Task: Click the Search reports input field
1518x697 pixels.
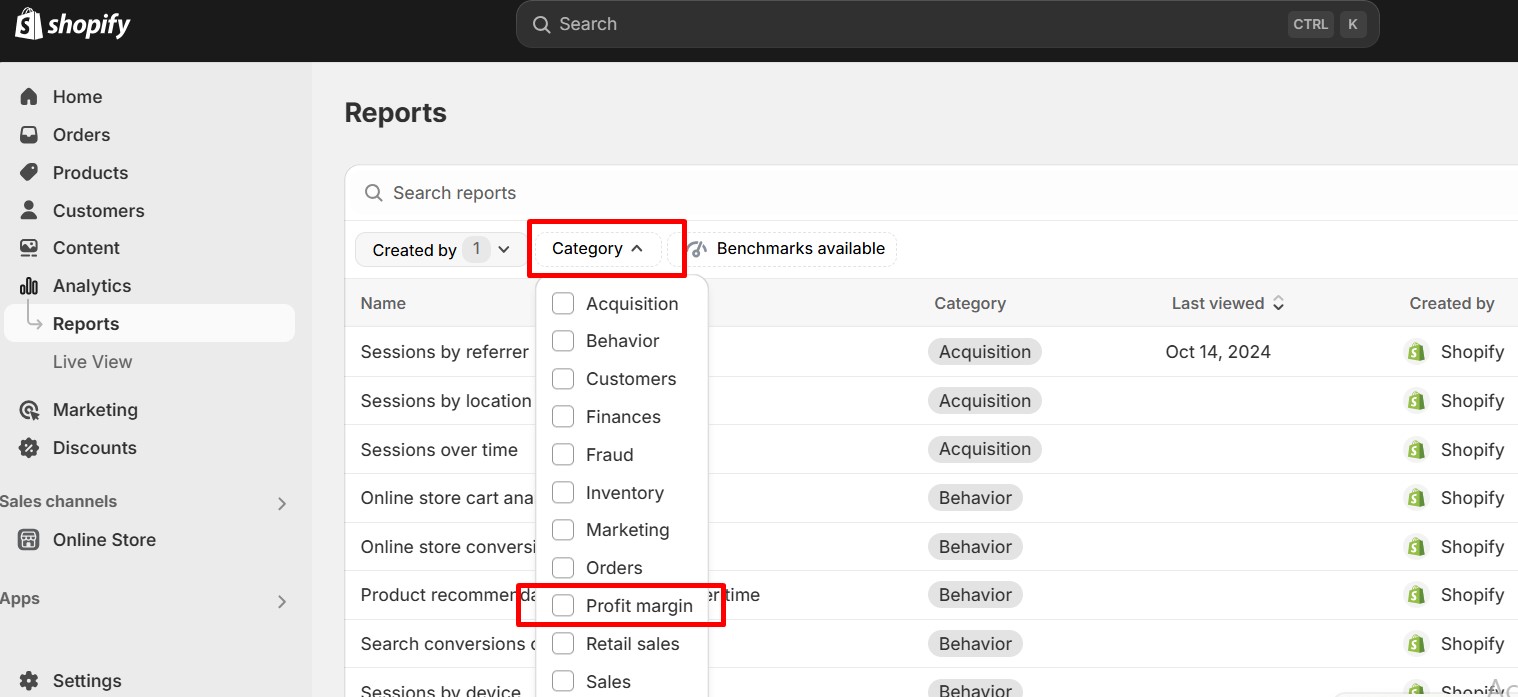Action: coord(700,193)
